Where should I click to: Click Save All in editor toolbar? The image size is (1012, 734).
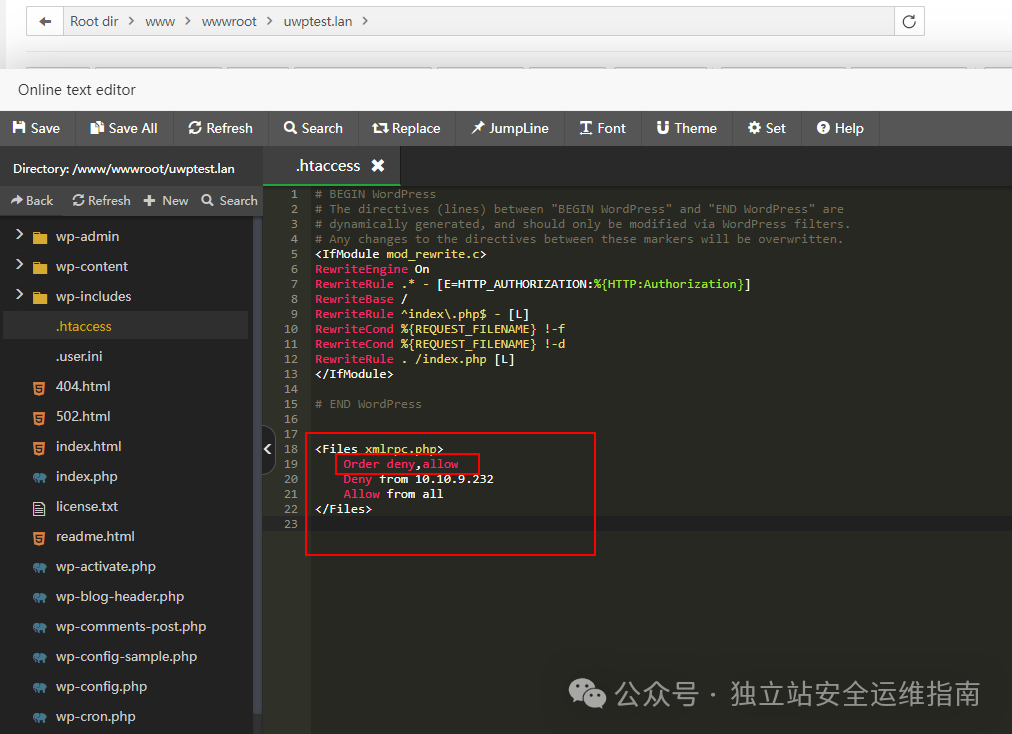point(124,128)
